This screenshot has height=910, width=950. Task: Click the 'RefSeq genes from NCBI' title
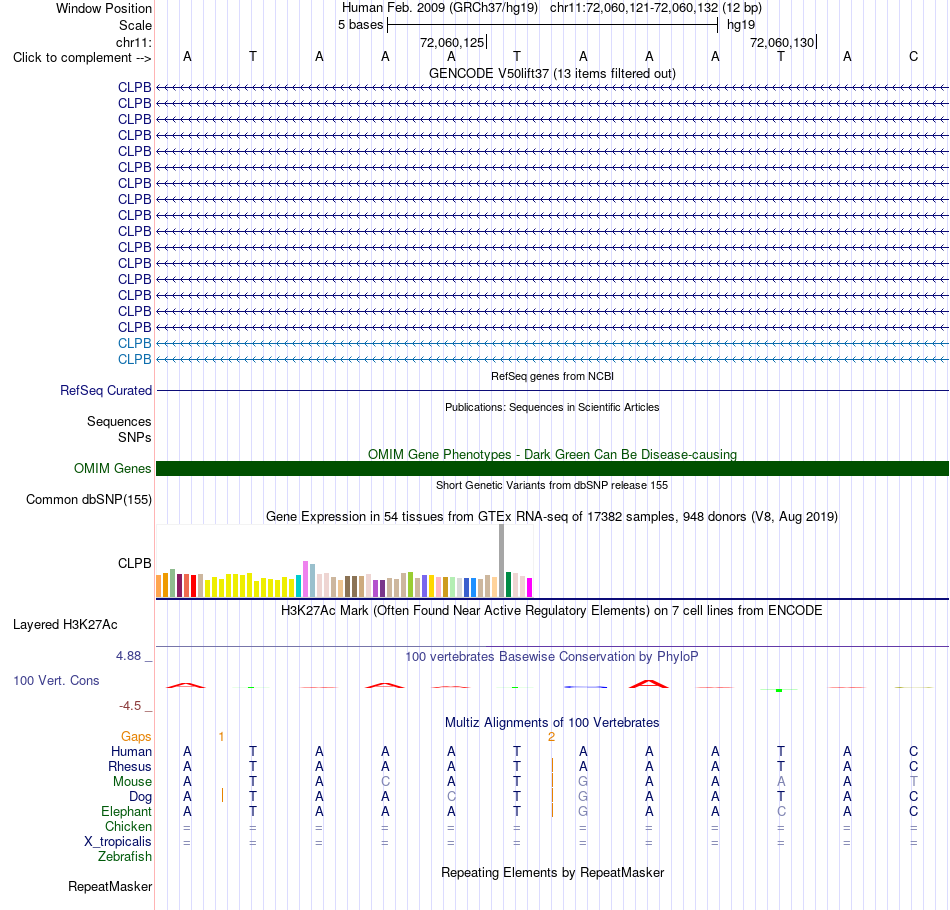click(x=552, y=376)
